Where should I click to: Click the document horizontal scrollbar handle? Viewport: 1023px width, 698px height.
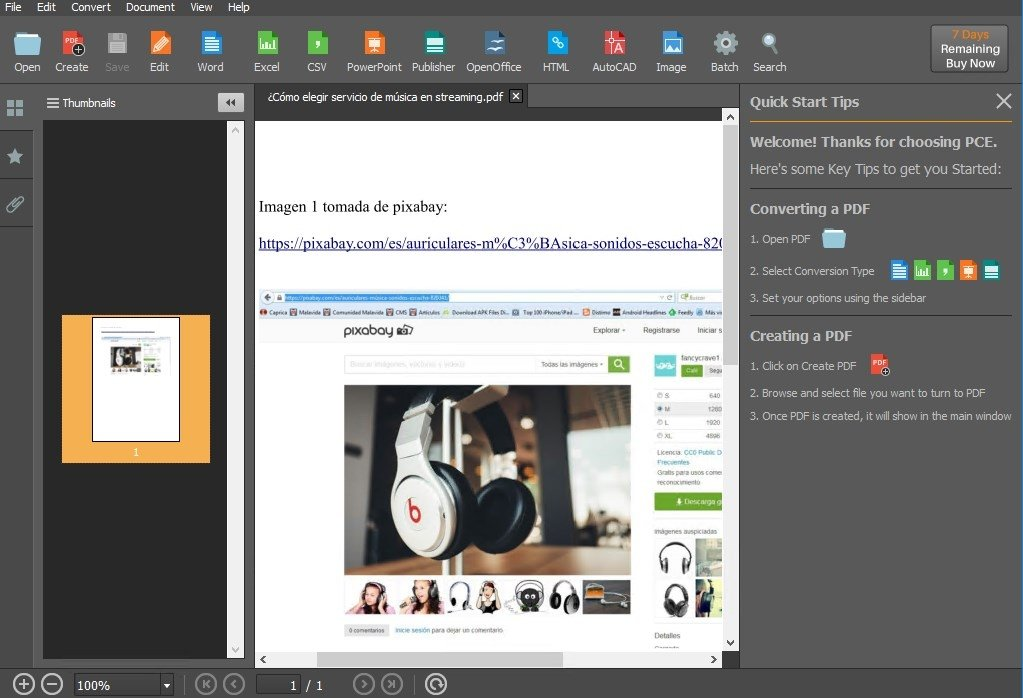[440, 660]
